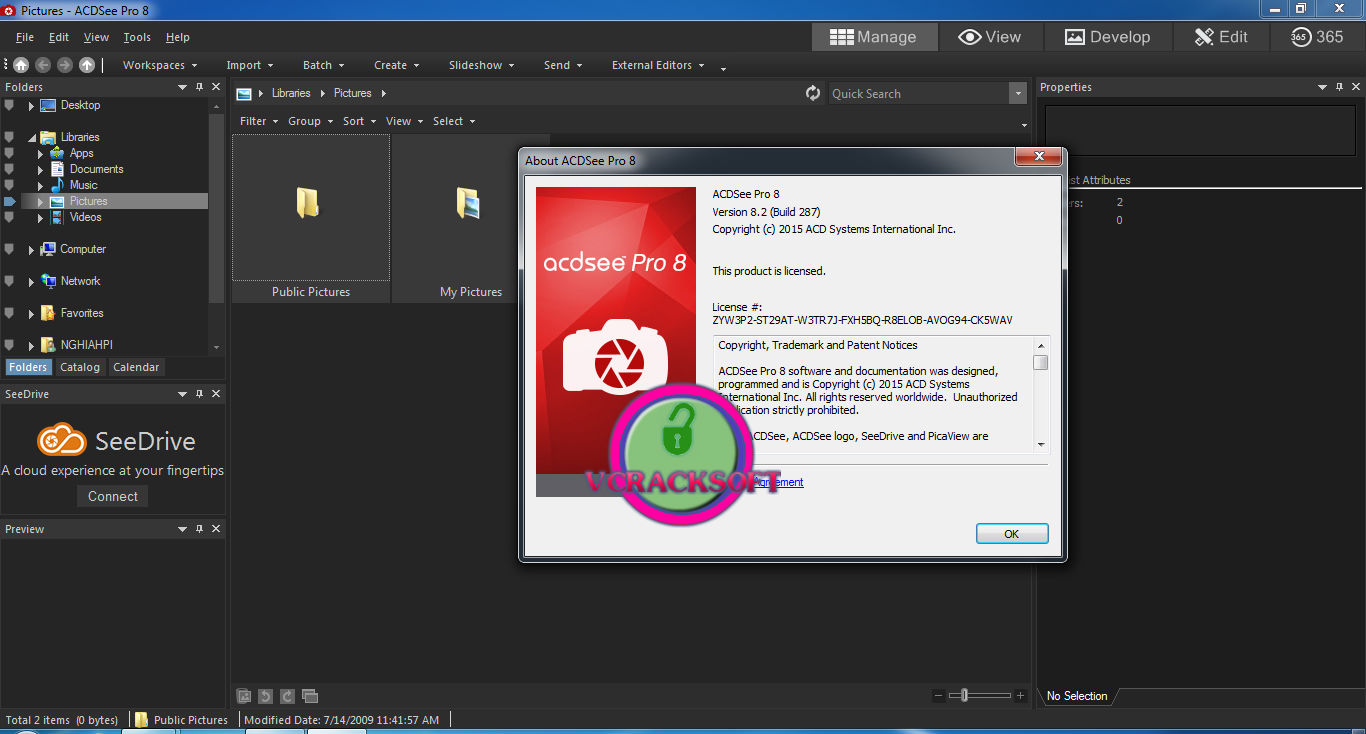Screen dimensions: 1366x734
Task: Close the SeeDrive panel
Action: [x=216, y=394]
